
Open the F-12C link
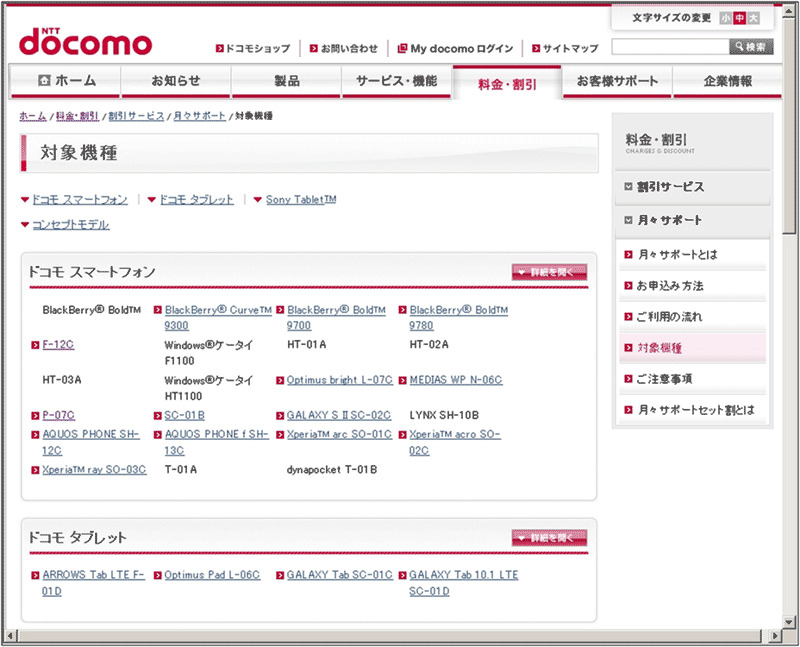pos(58,345)
